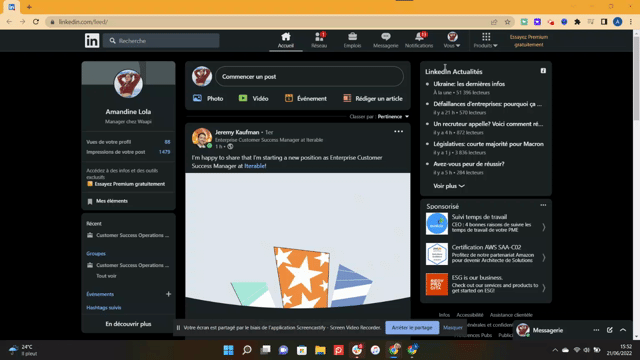
Task: Expand the Certification AWS SAA-C02 ad chevron
Action: [544, 258]
